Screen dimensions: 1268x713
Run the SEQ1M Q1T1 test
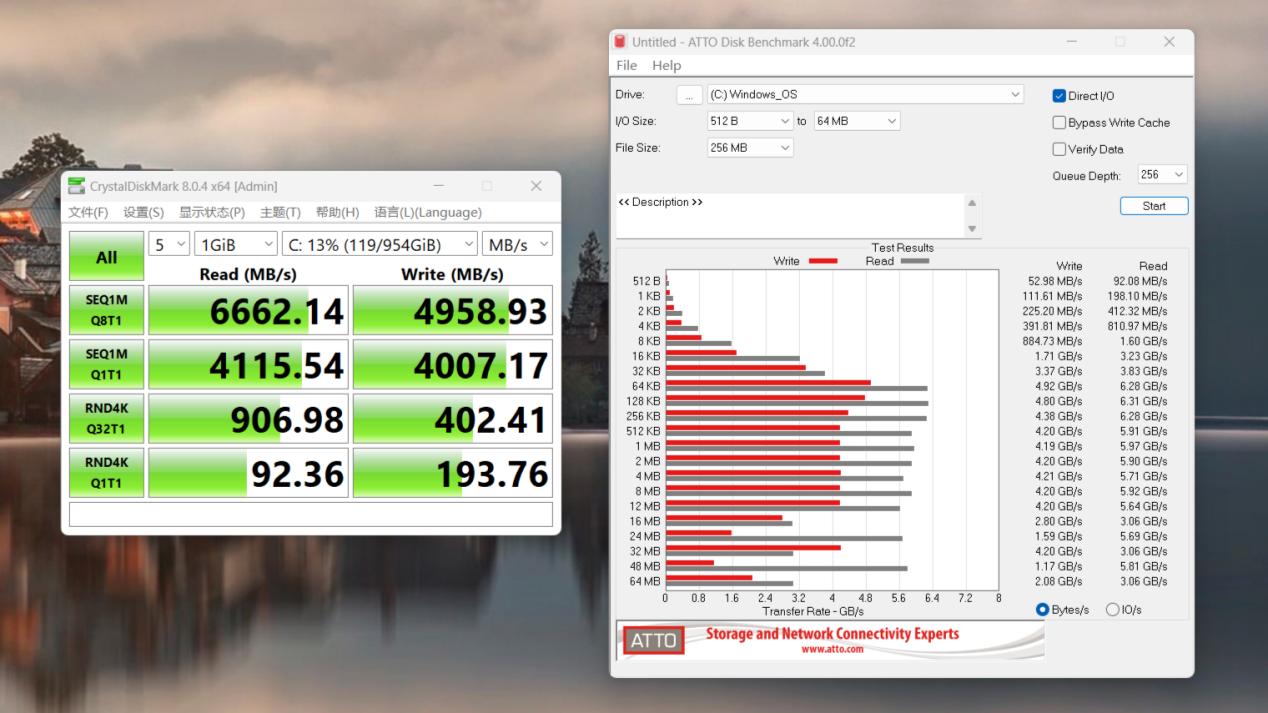click(106, 364)
